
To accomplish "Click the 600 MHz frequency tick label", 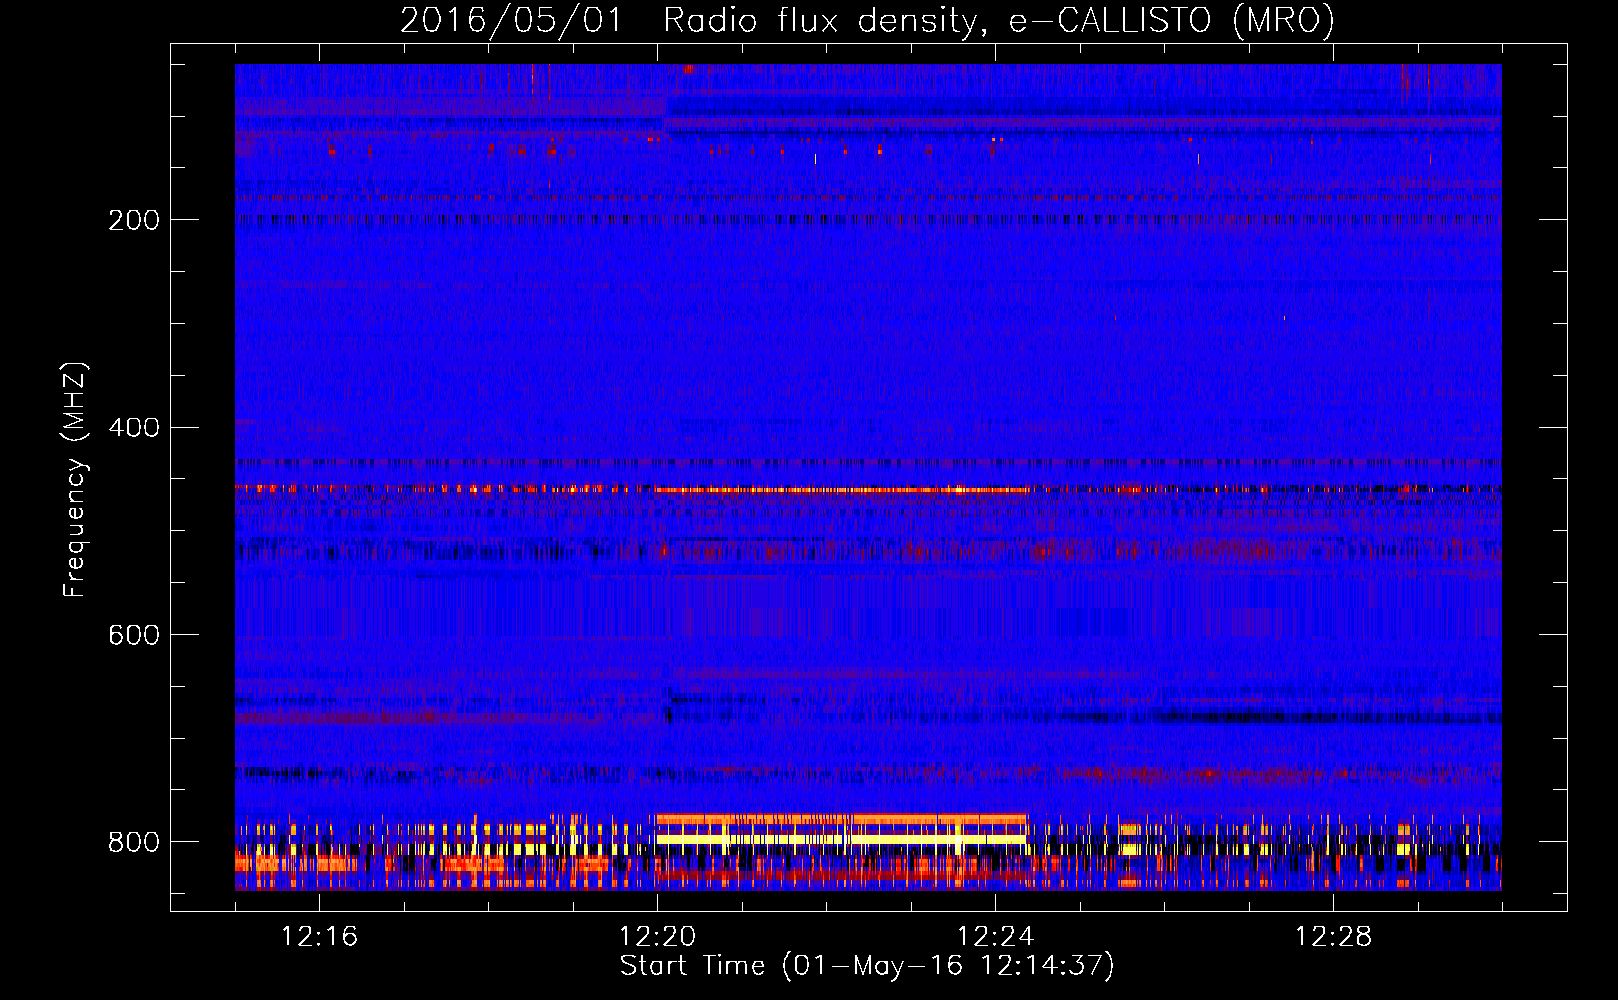I will (134, 636).
